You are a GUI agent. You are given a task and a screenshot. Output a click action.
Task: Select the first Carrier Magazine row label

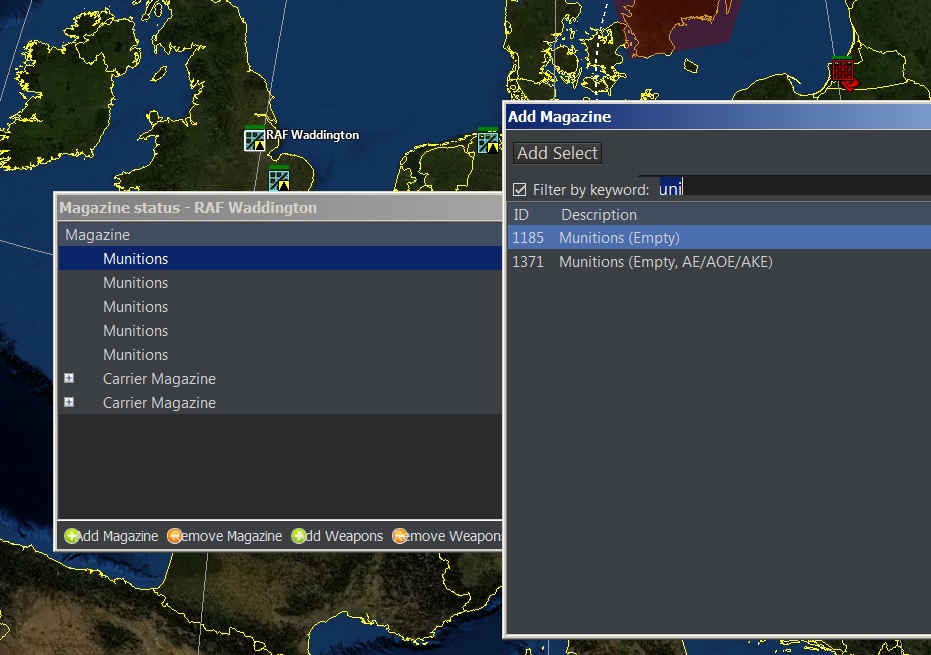click(x=159, y=379)
